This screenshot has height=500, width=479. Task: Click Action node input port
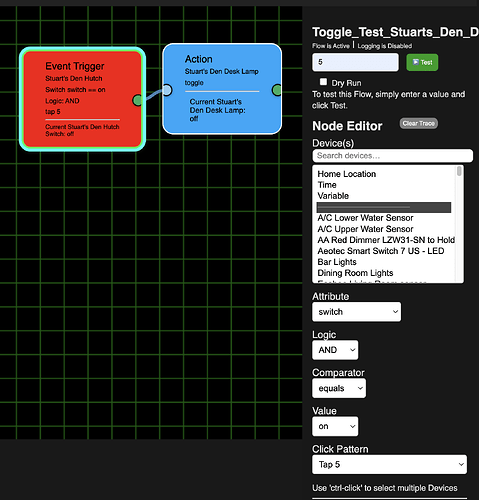pos(167,90)
